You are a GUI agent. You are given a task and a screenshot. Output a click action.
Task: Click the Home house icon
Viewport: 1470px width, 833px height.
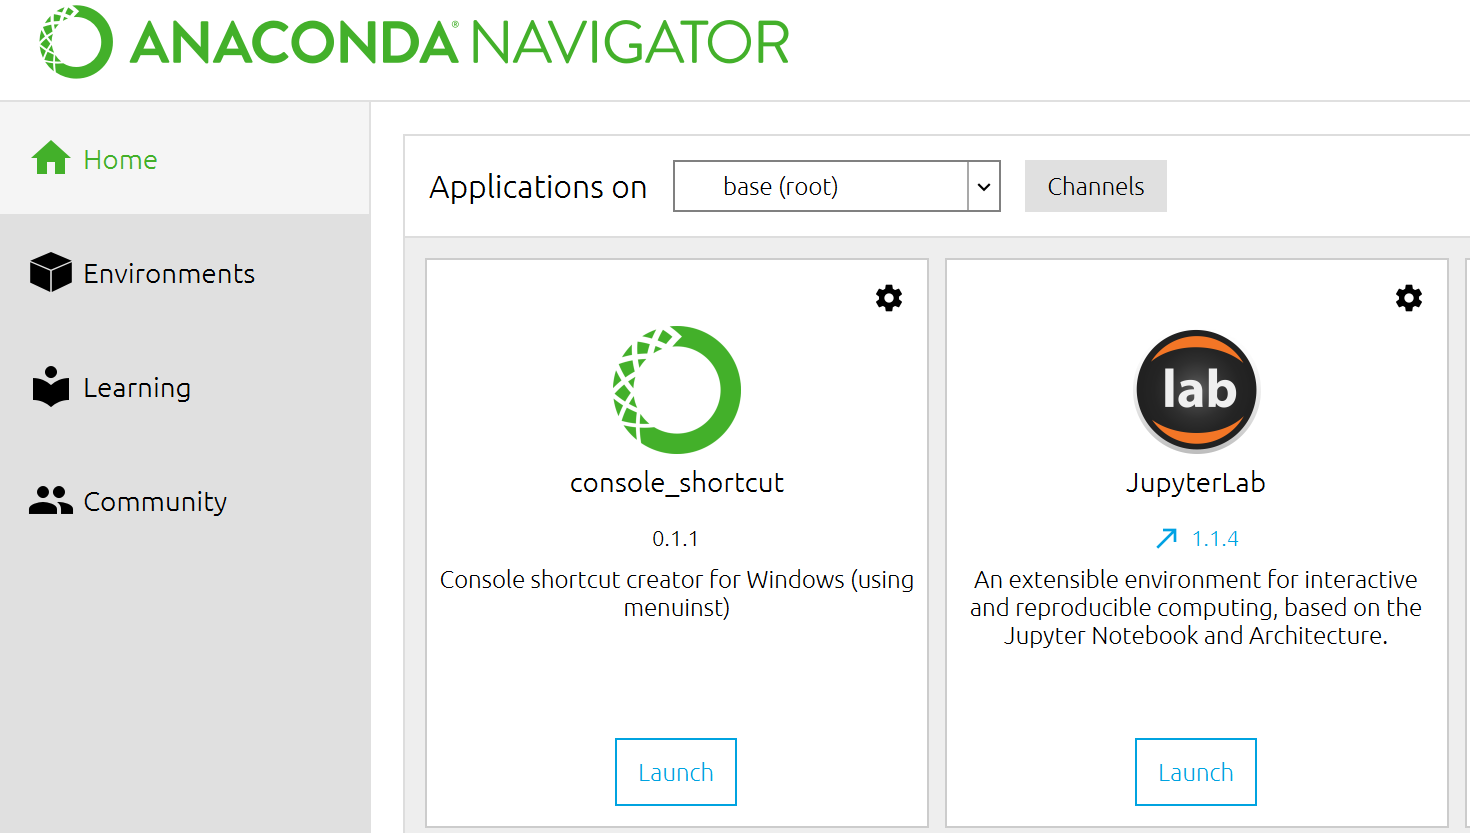point(51,159)
